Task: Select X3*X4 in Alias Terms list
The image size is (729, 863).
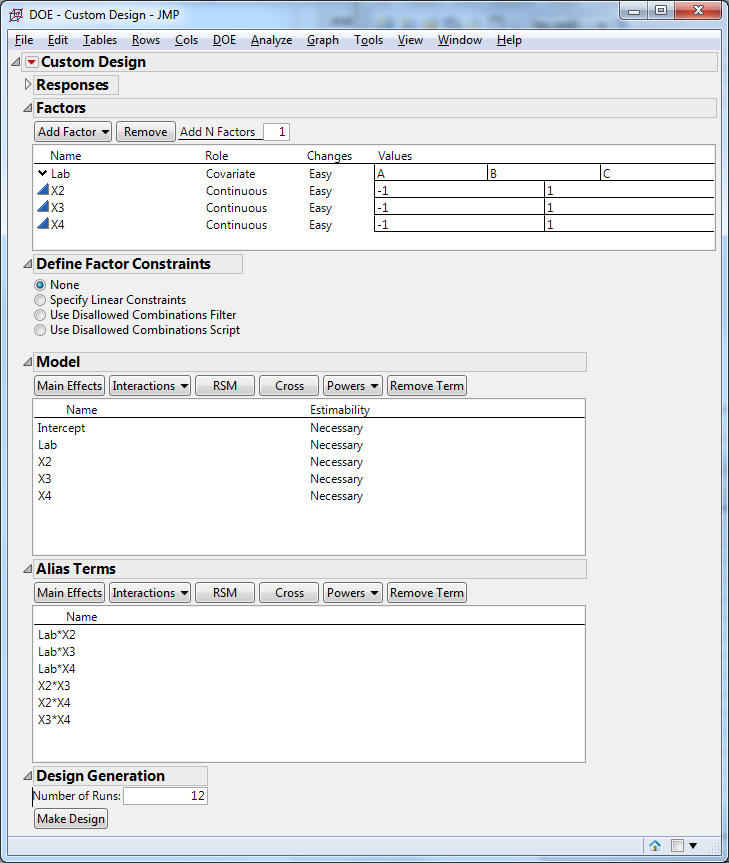Action: [x=54, y=720]
